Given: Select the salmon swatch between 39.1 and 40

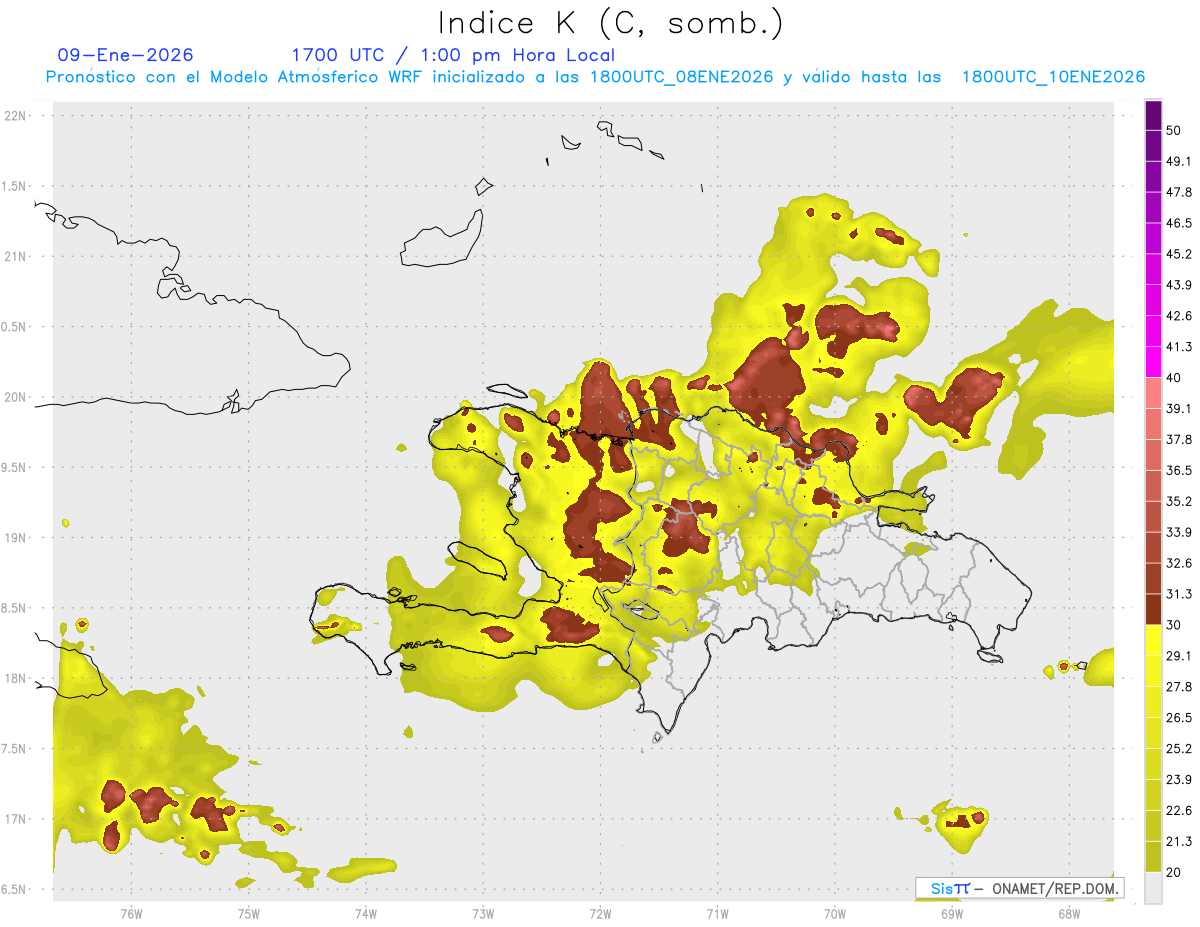Looking at the screenshot, I should [1153, 393].
